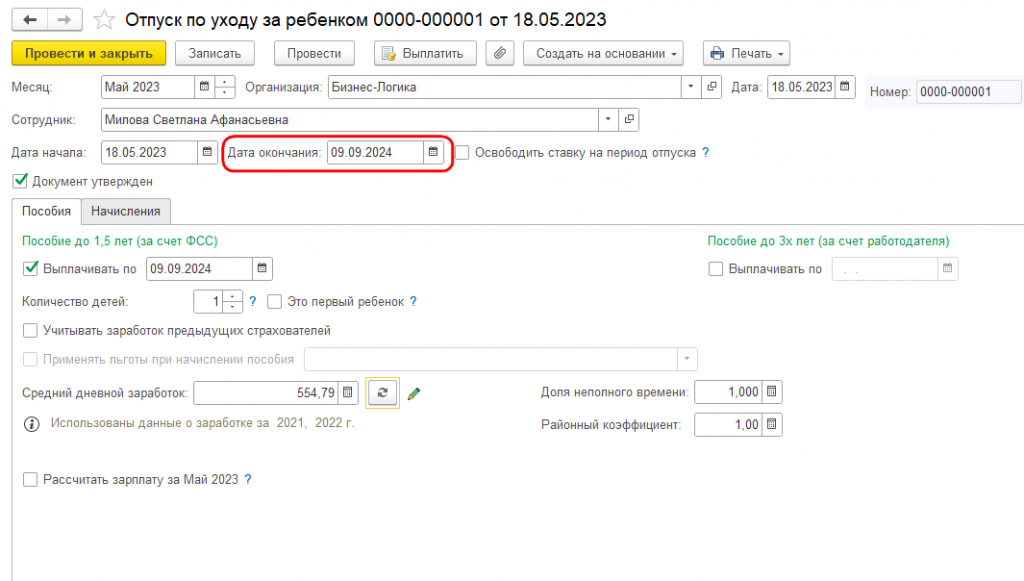This screenshot has width=1024, height=581.
Task: Open the Организация record with open-form icon
Action: pyautogui.click(x=712, y=87)
